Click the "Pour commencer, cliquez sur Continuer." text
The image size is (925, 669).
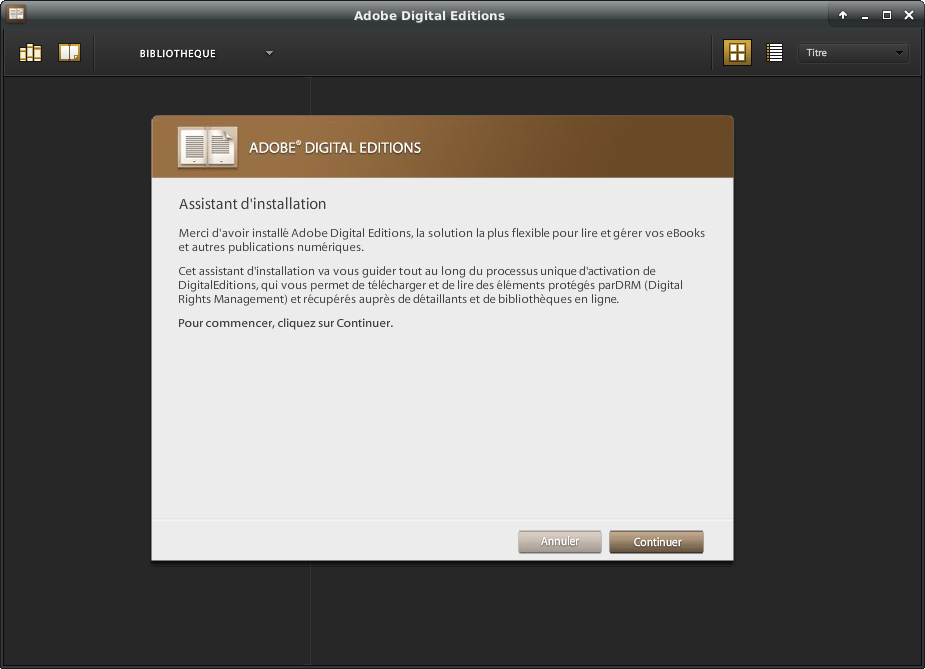click(286, 323)
